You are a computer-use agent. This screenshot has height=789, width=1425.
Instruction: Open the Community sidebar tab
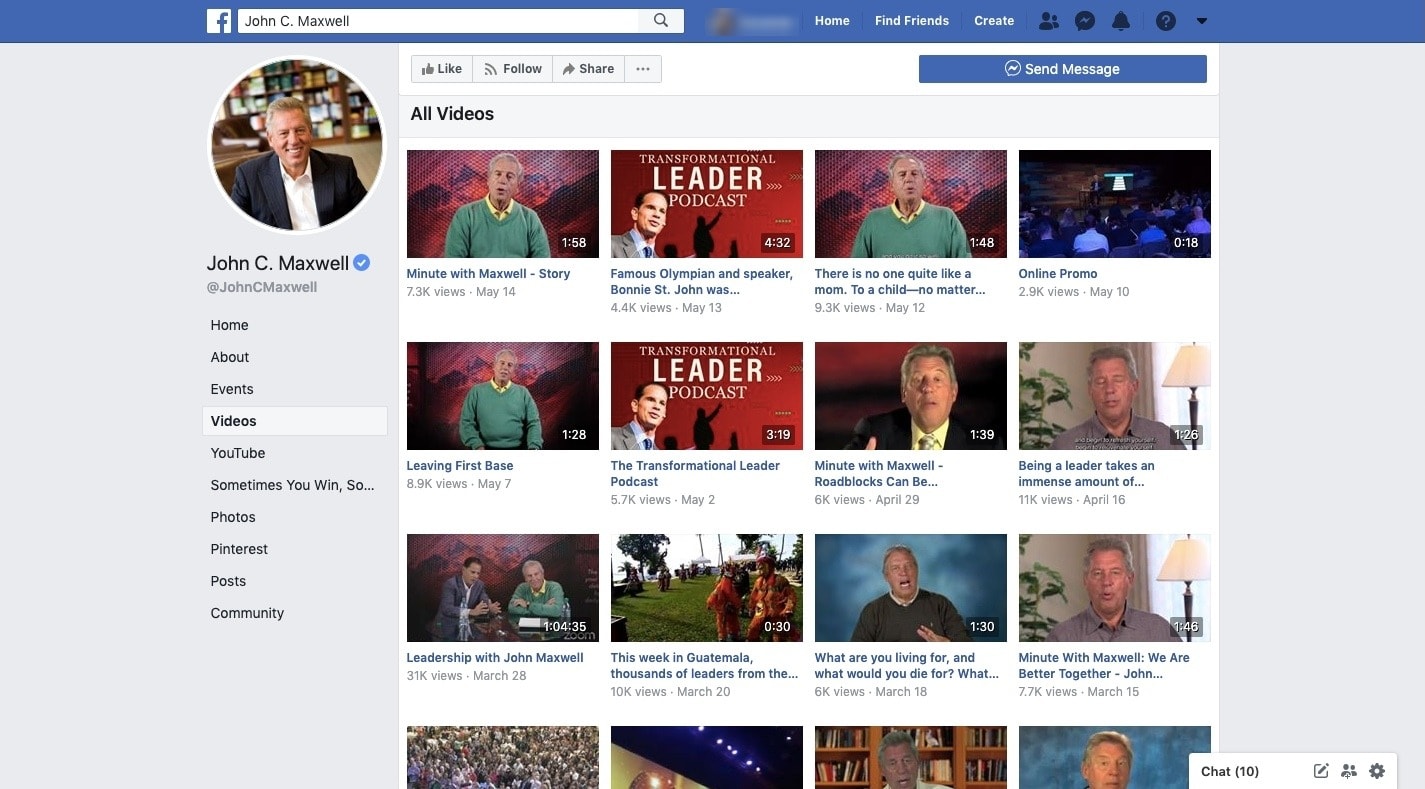click(x=247, y=613)
